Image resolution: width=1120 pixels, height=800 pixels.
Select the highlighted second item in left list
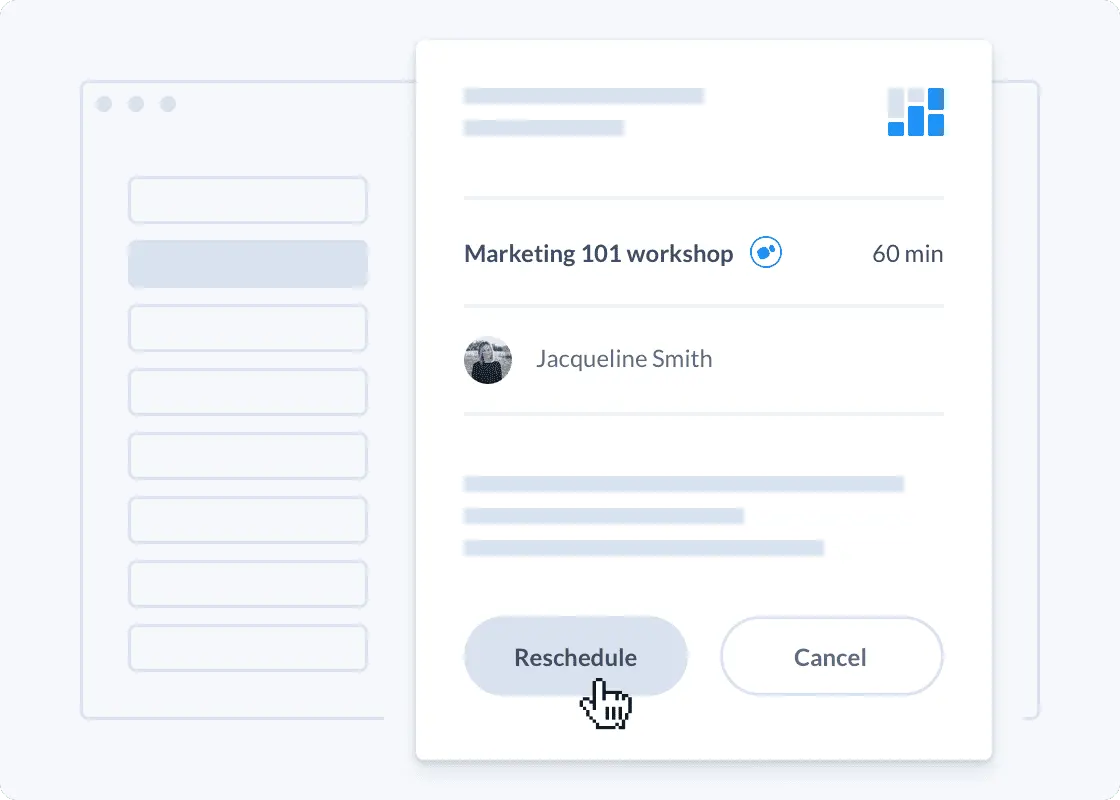[x=248, y=264]
